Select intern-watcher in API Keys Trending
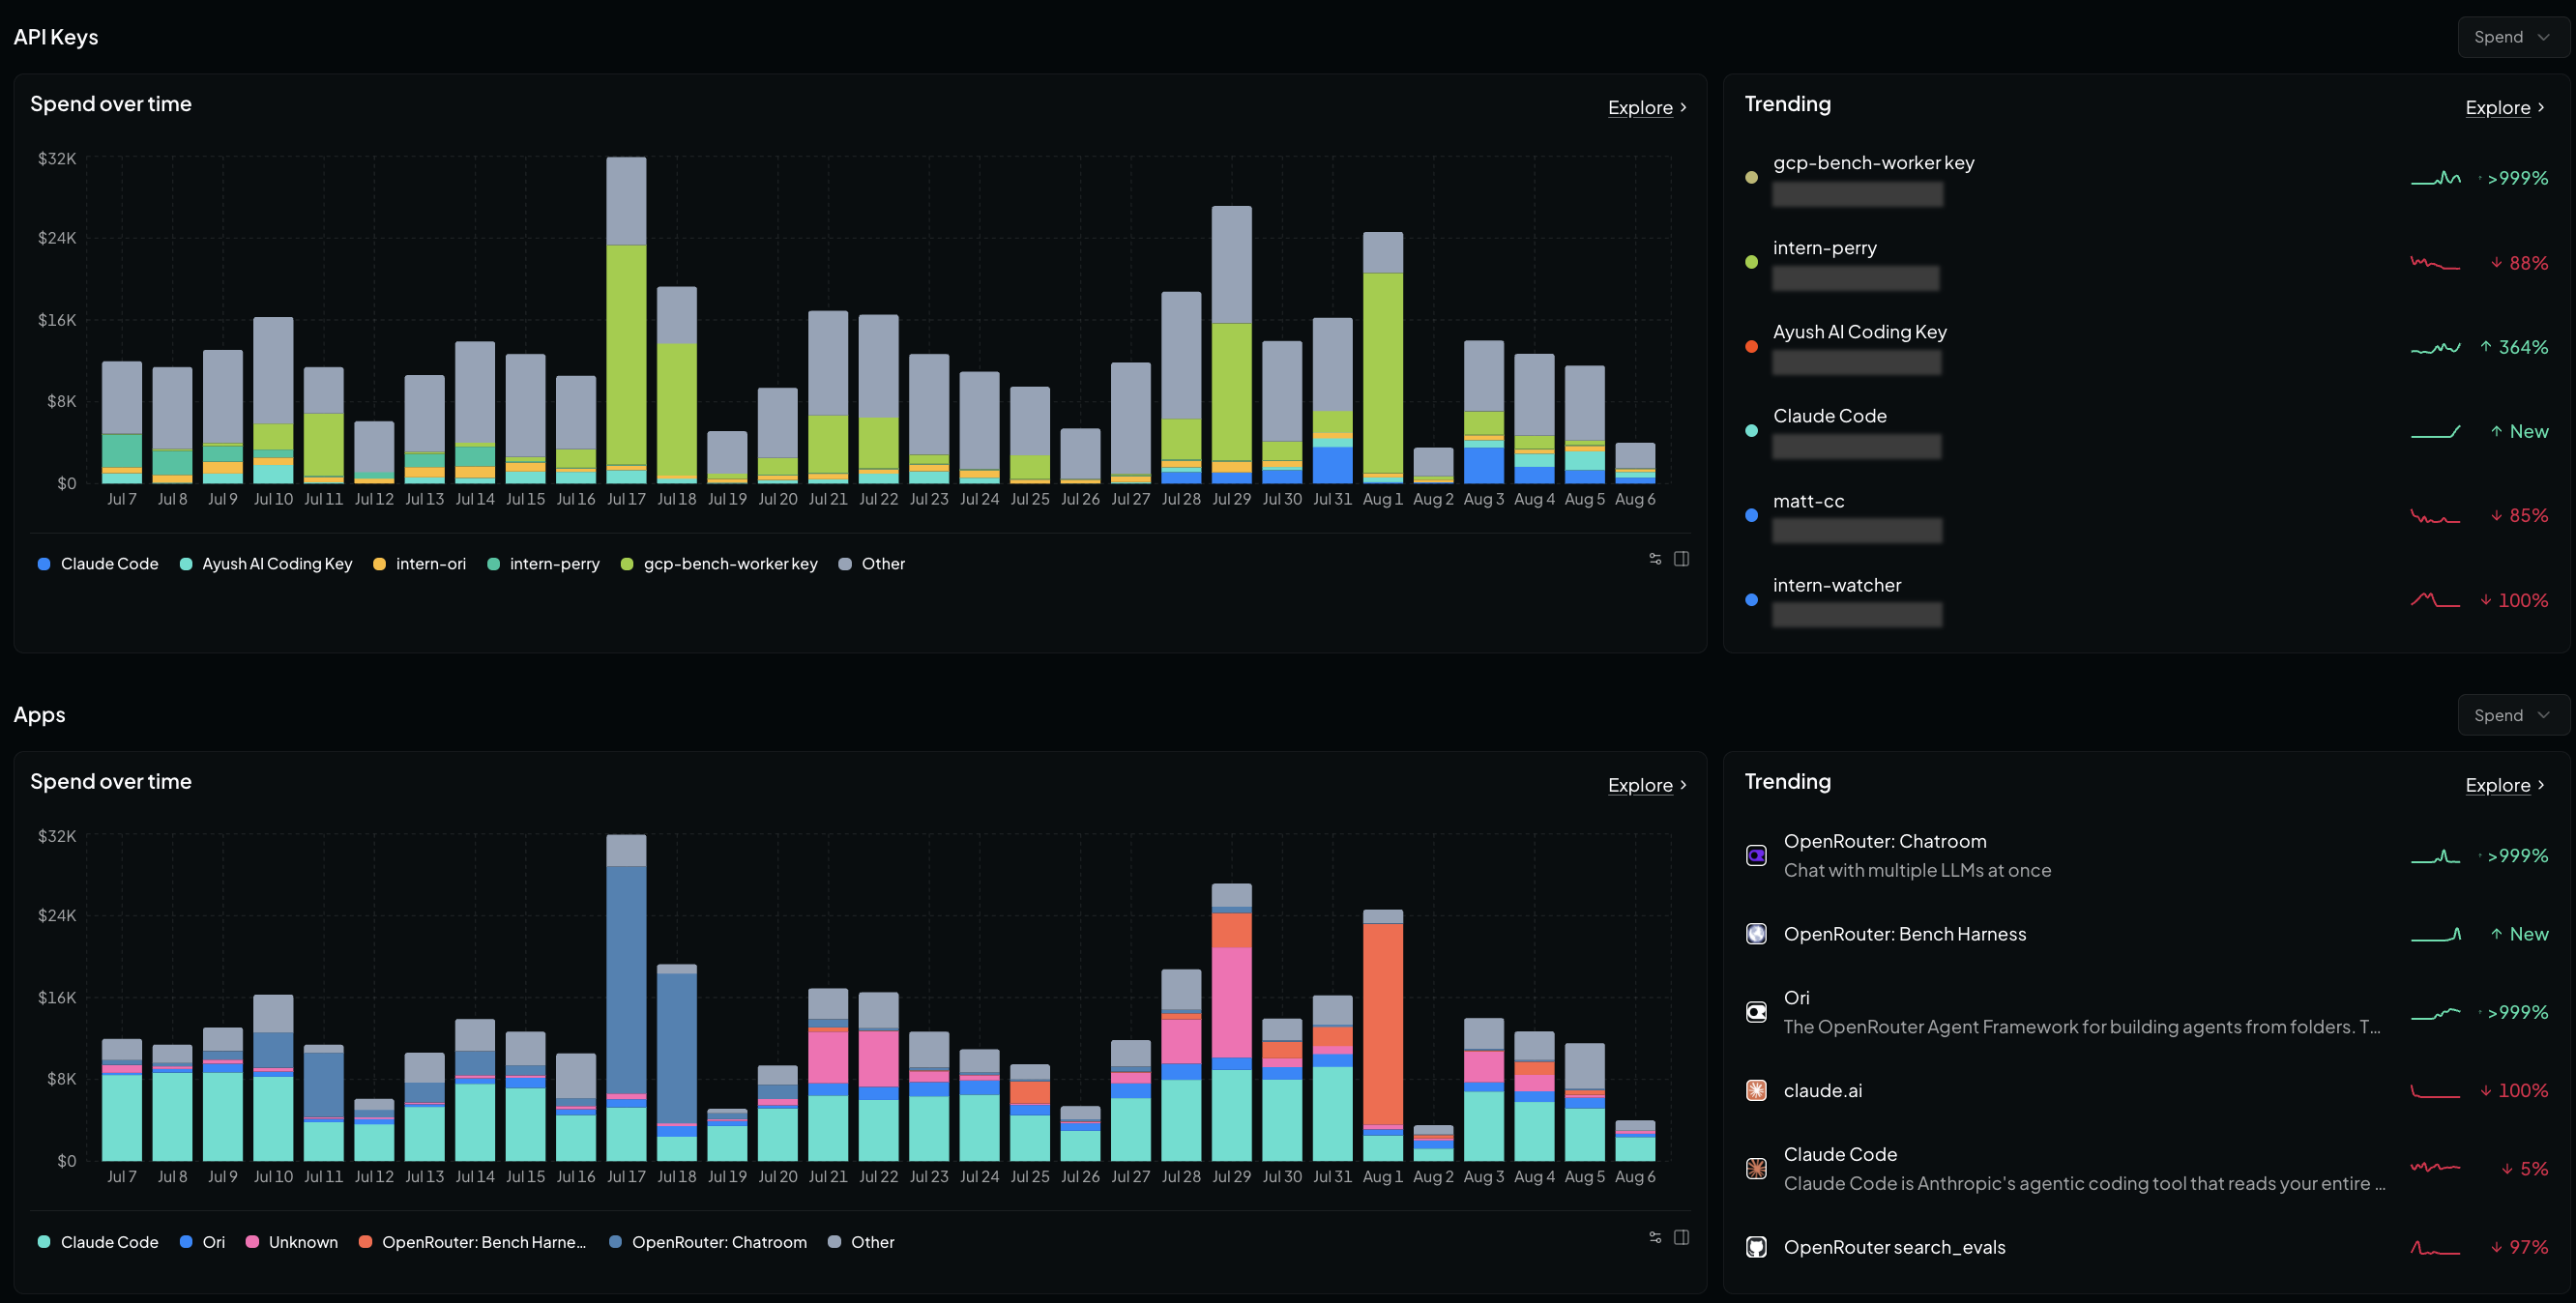2576x1303 pixels. click(x=2147, y=600)
